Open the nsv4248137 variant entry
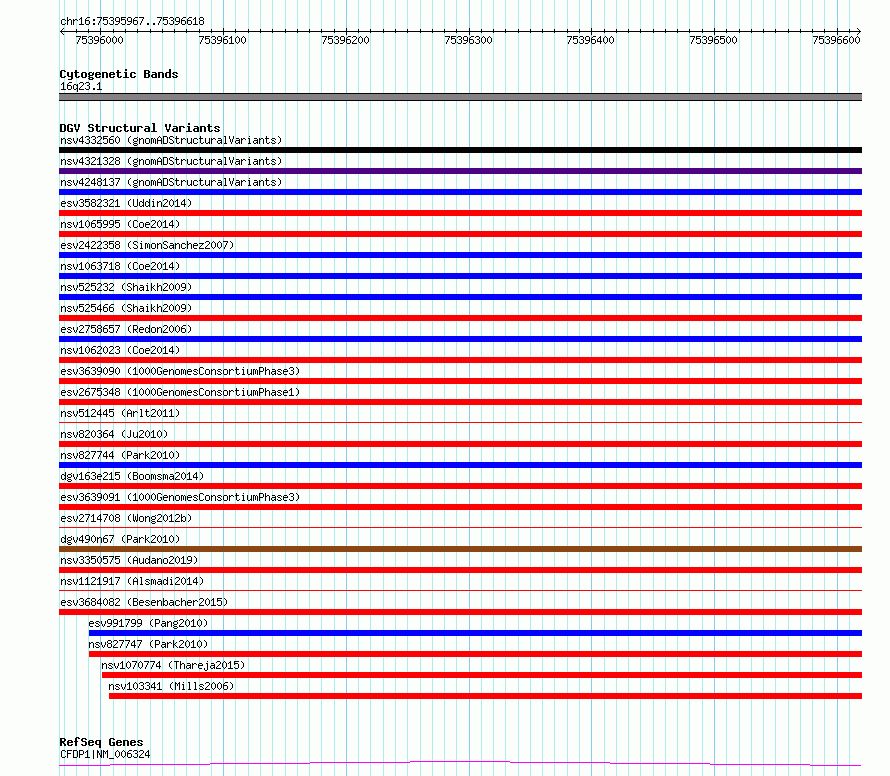 (x=171, y=182)
